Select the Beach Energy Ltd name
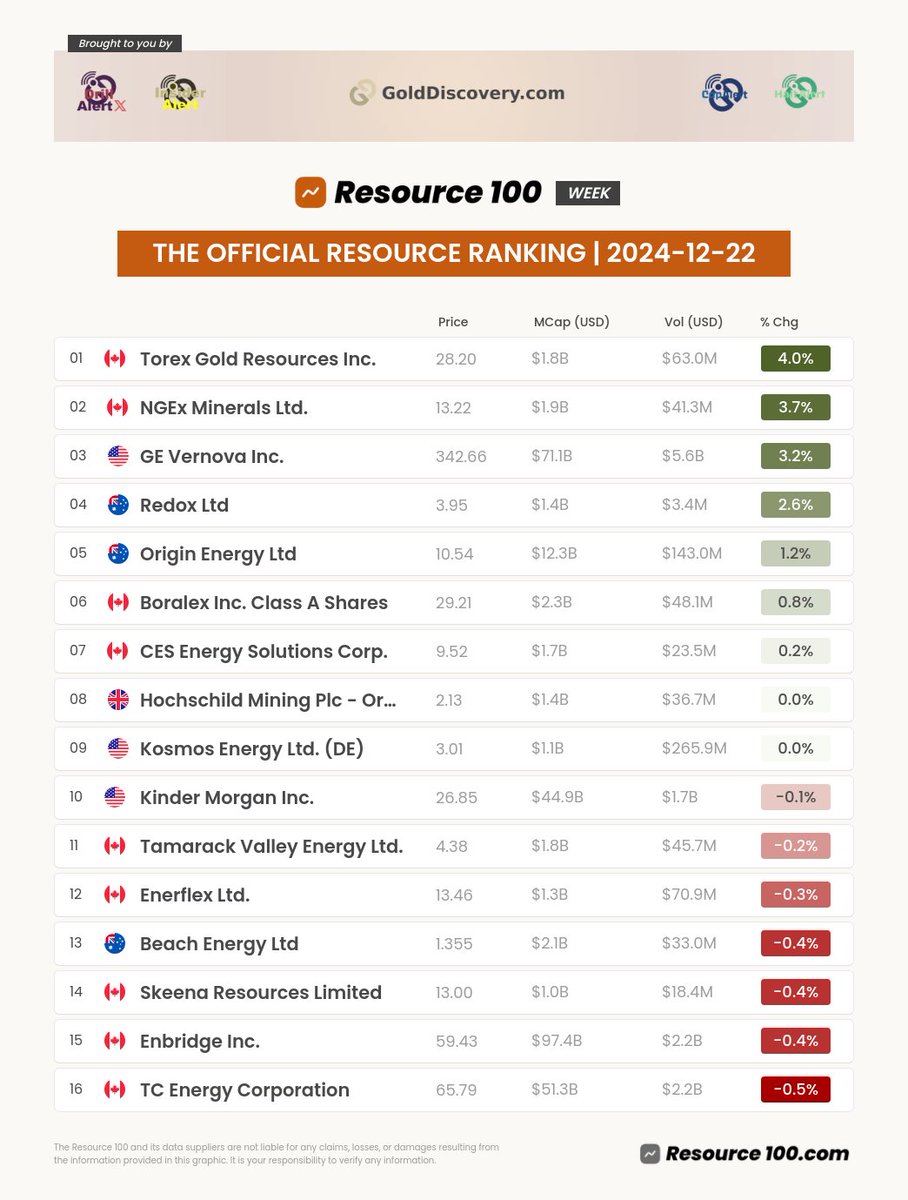The width and height of the screenshot is (908, 1200). click(219, 943)
